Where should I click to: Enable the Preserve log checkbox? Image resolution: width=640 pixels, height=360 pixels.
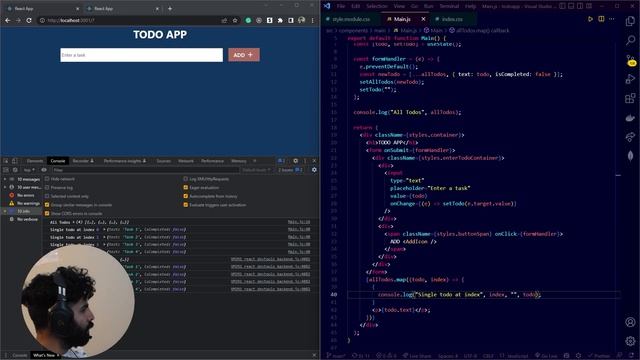coord(47,187)
